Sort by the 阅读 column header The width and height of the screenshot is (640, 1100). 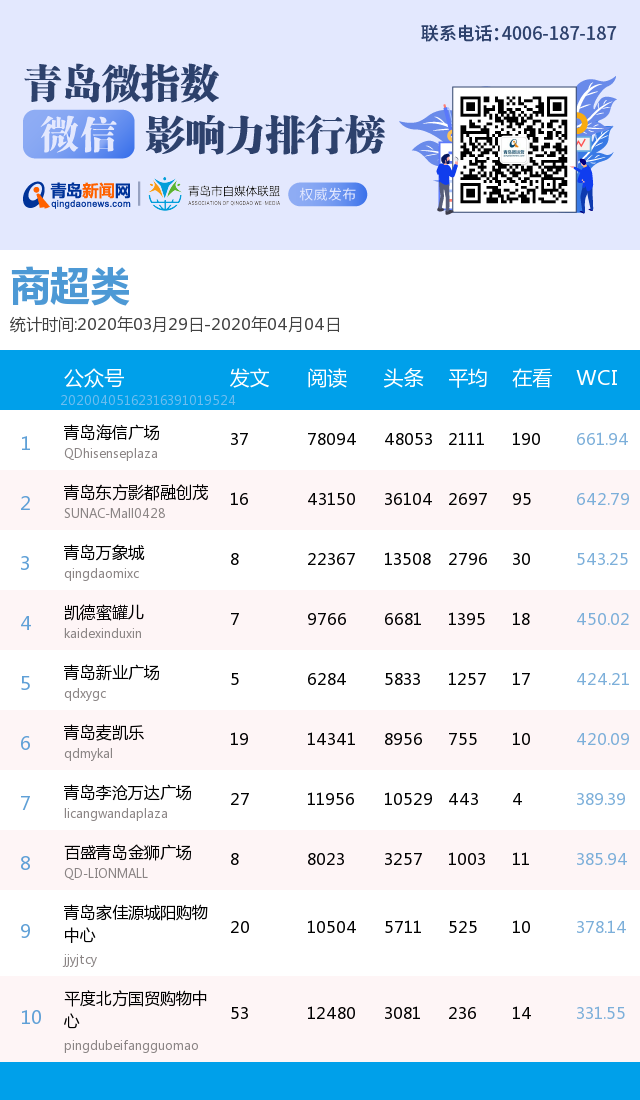click(327, 378)
